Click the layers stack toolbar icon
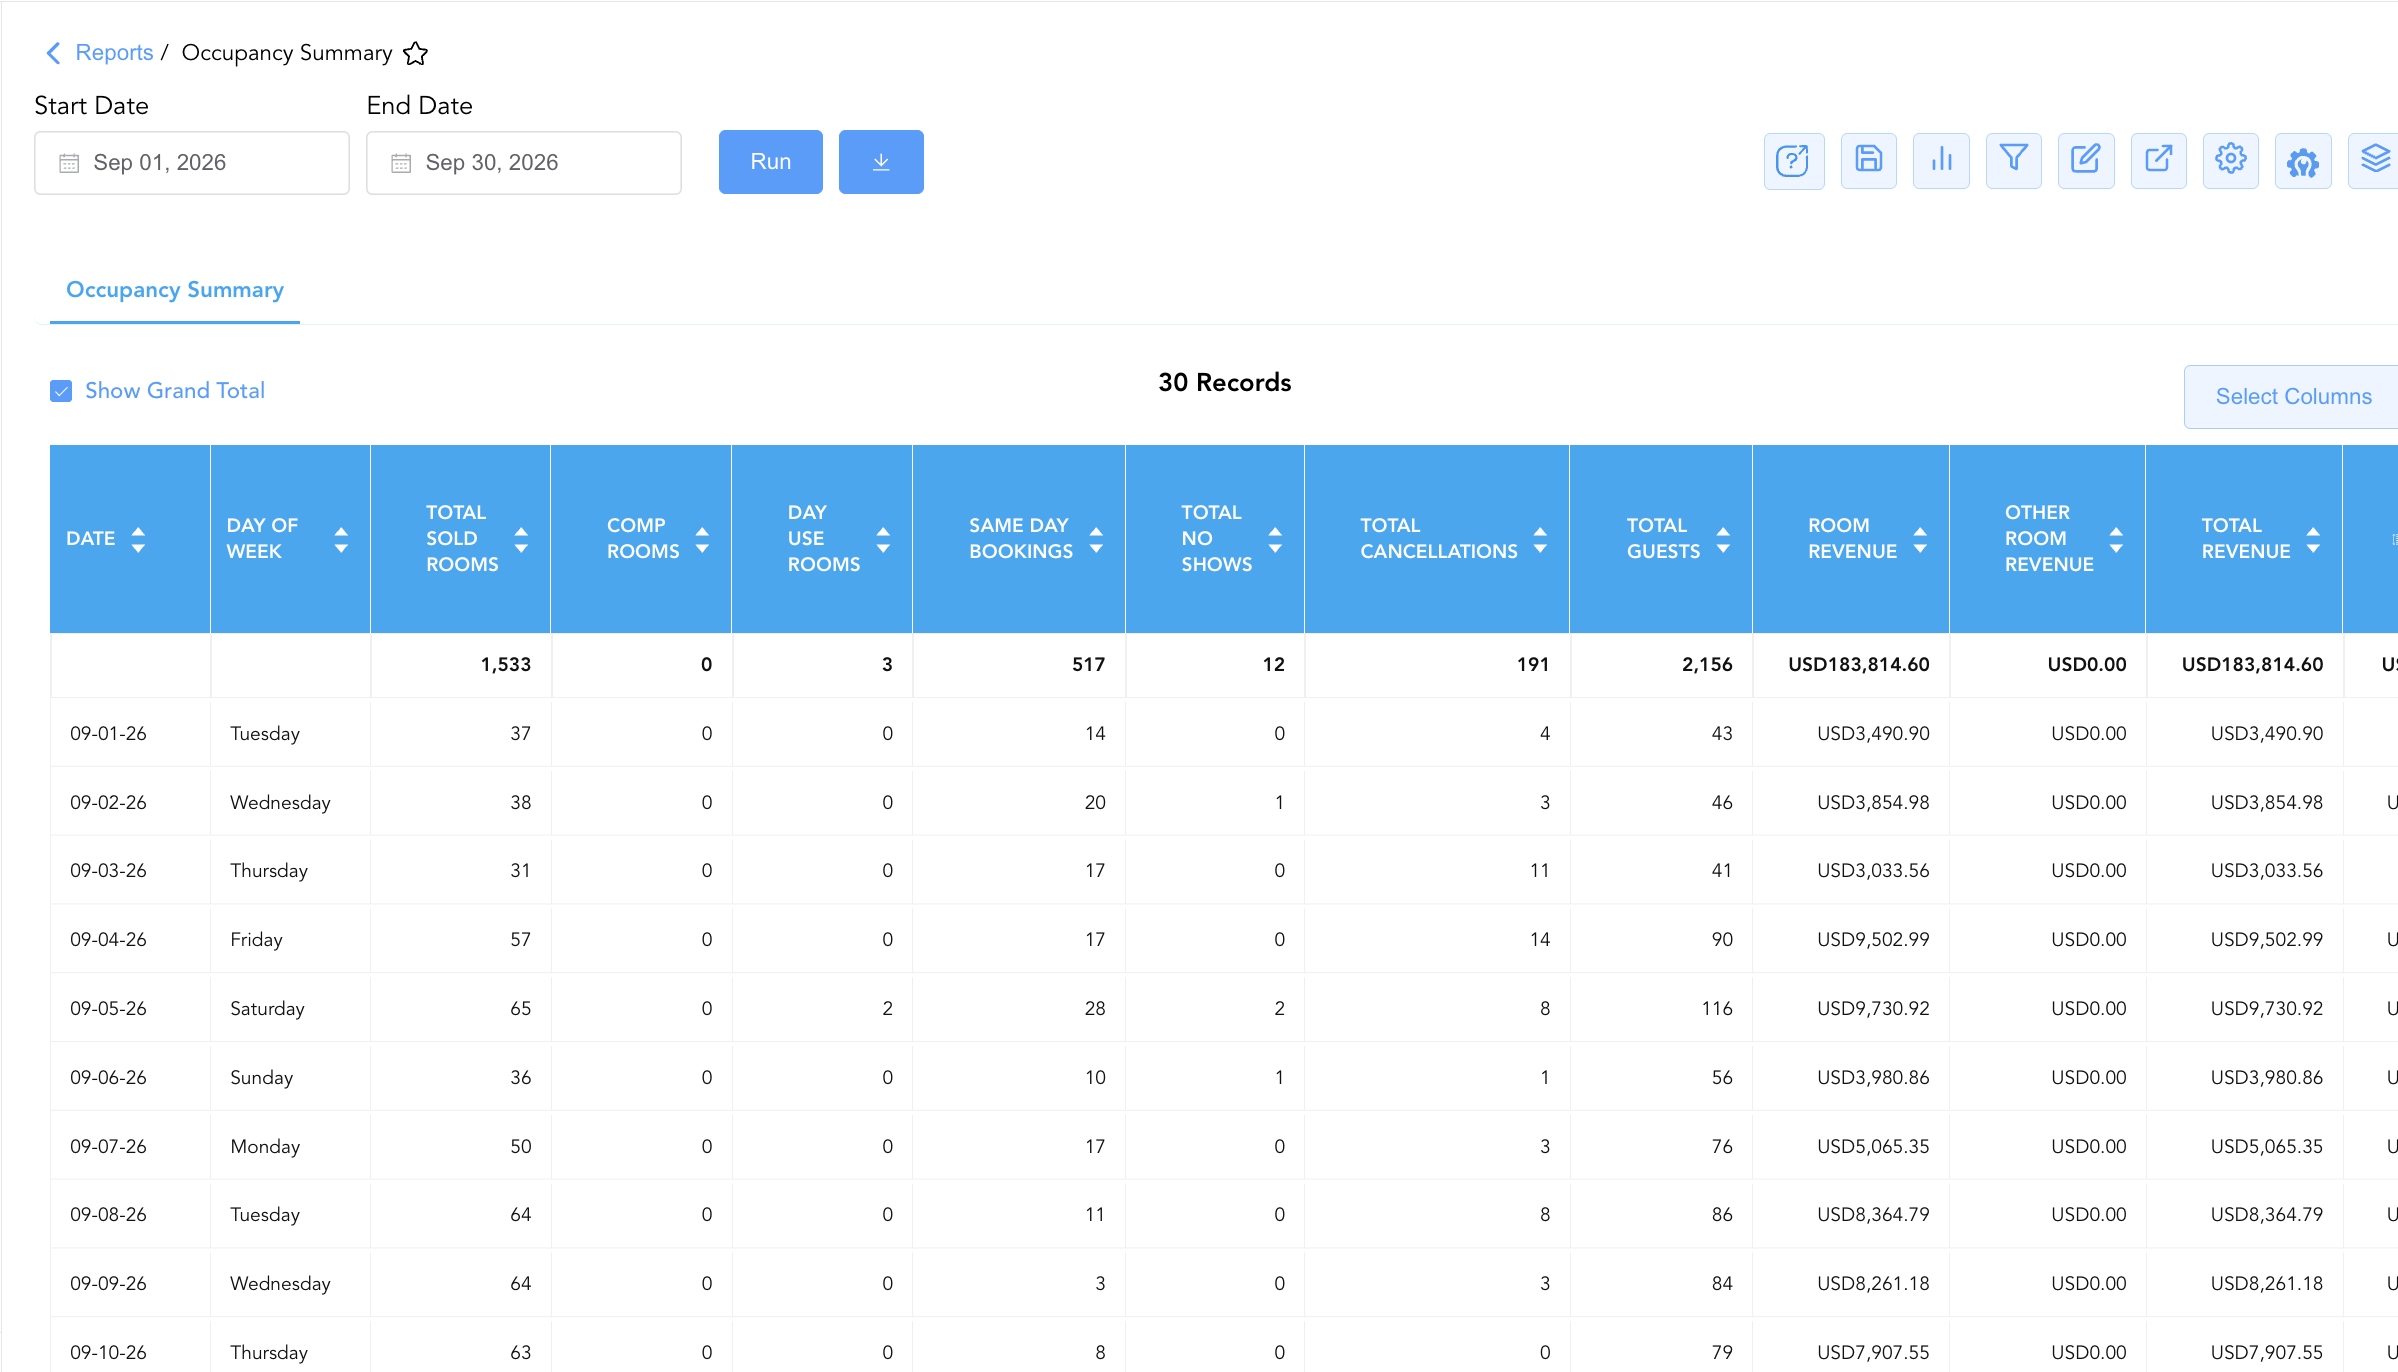 click(2375, 161)
